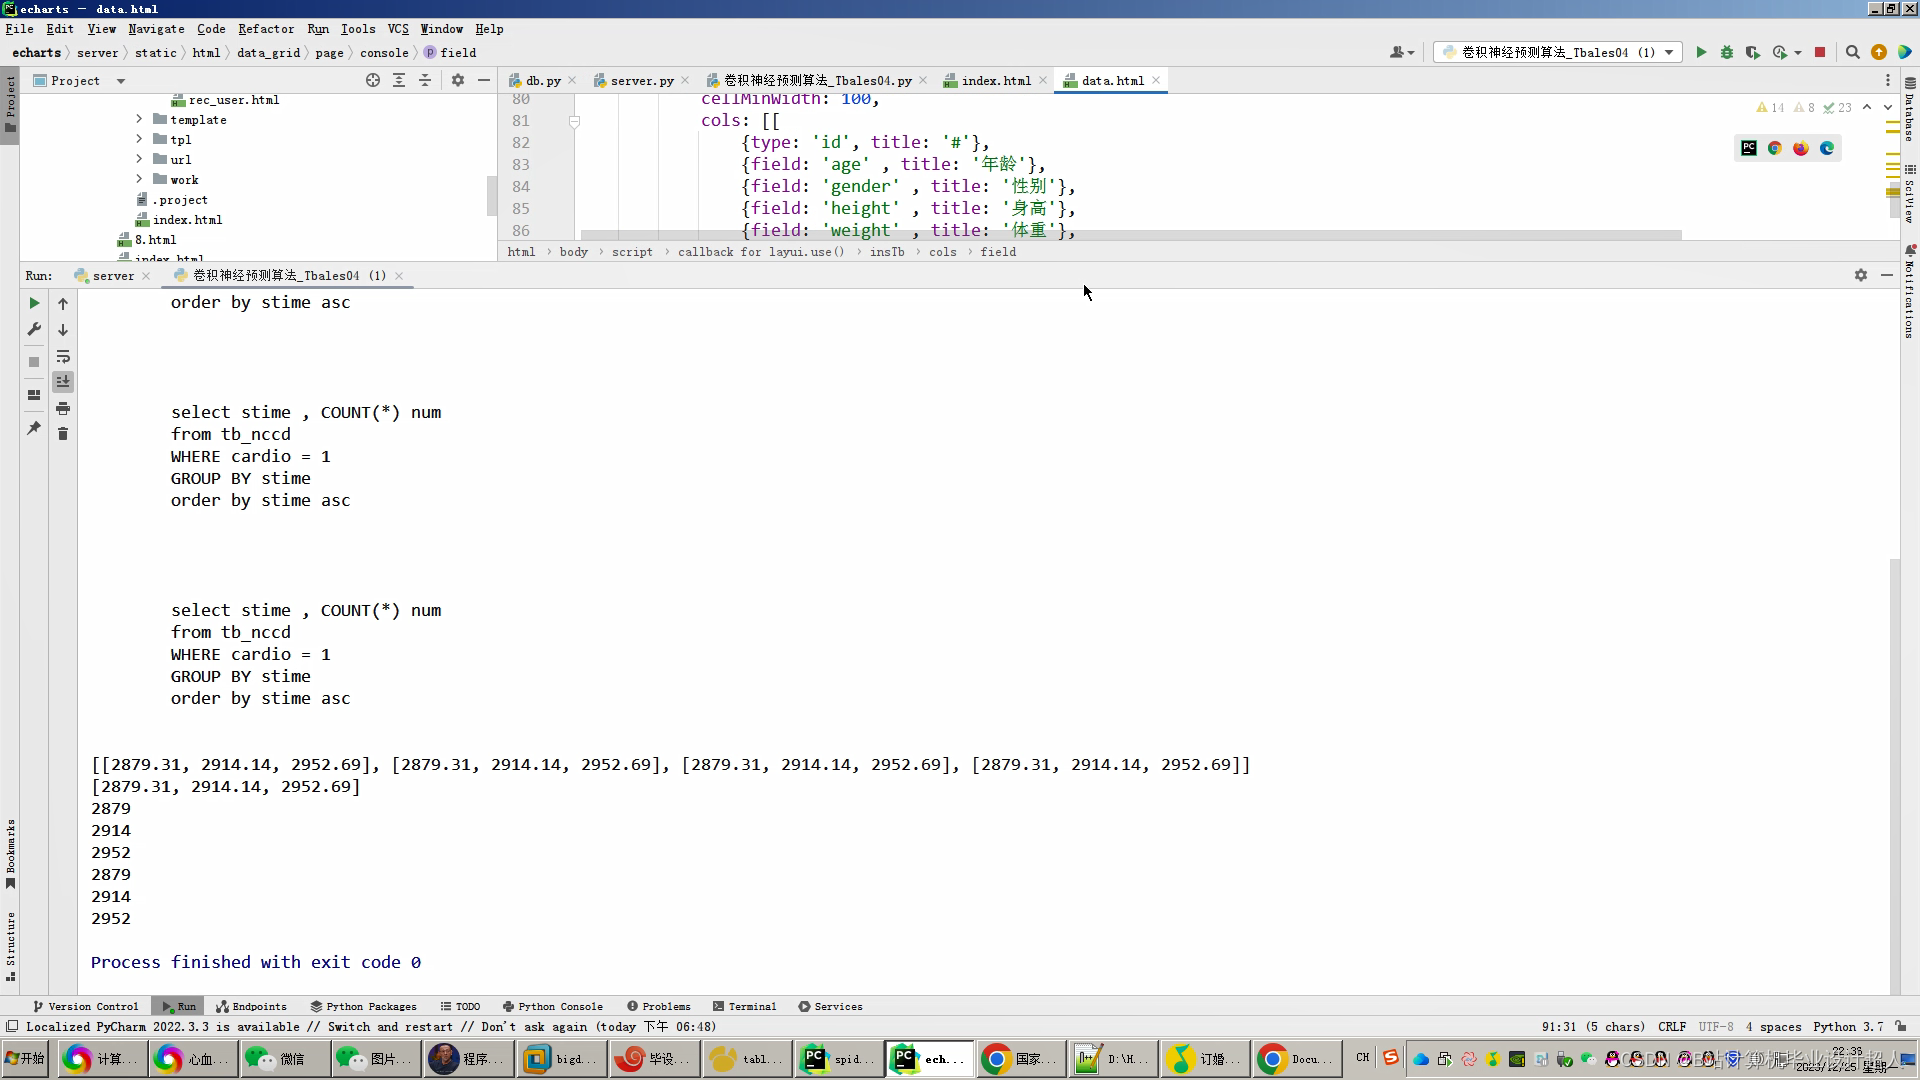
Task: Click editor horizontal scrollbar
Action: pos(1130,236)
